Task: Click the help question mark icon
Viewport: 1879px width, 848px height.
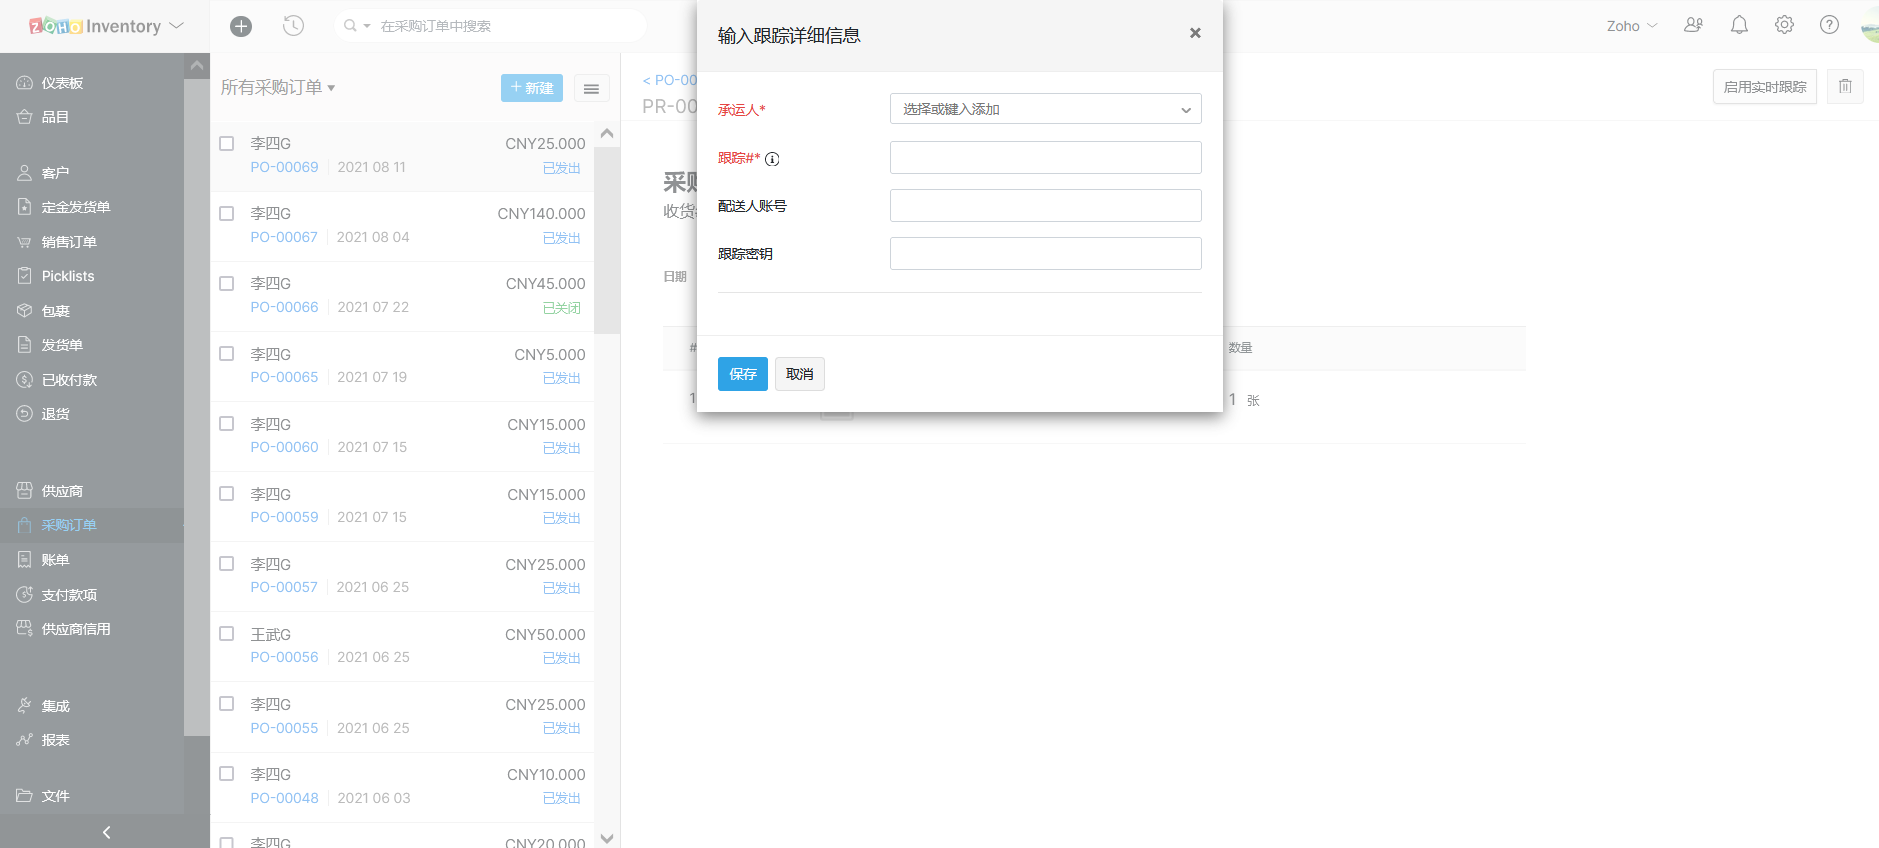Action: point(1829,25)
